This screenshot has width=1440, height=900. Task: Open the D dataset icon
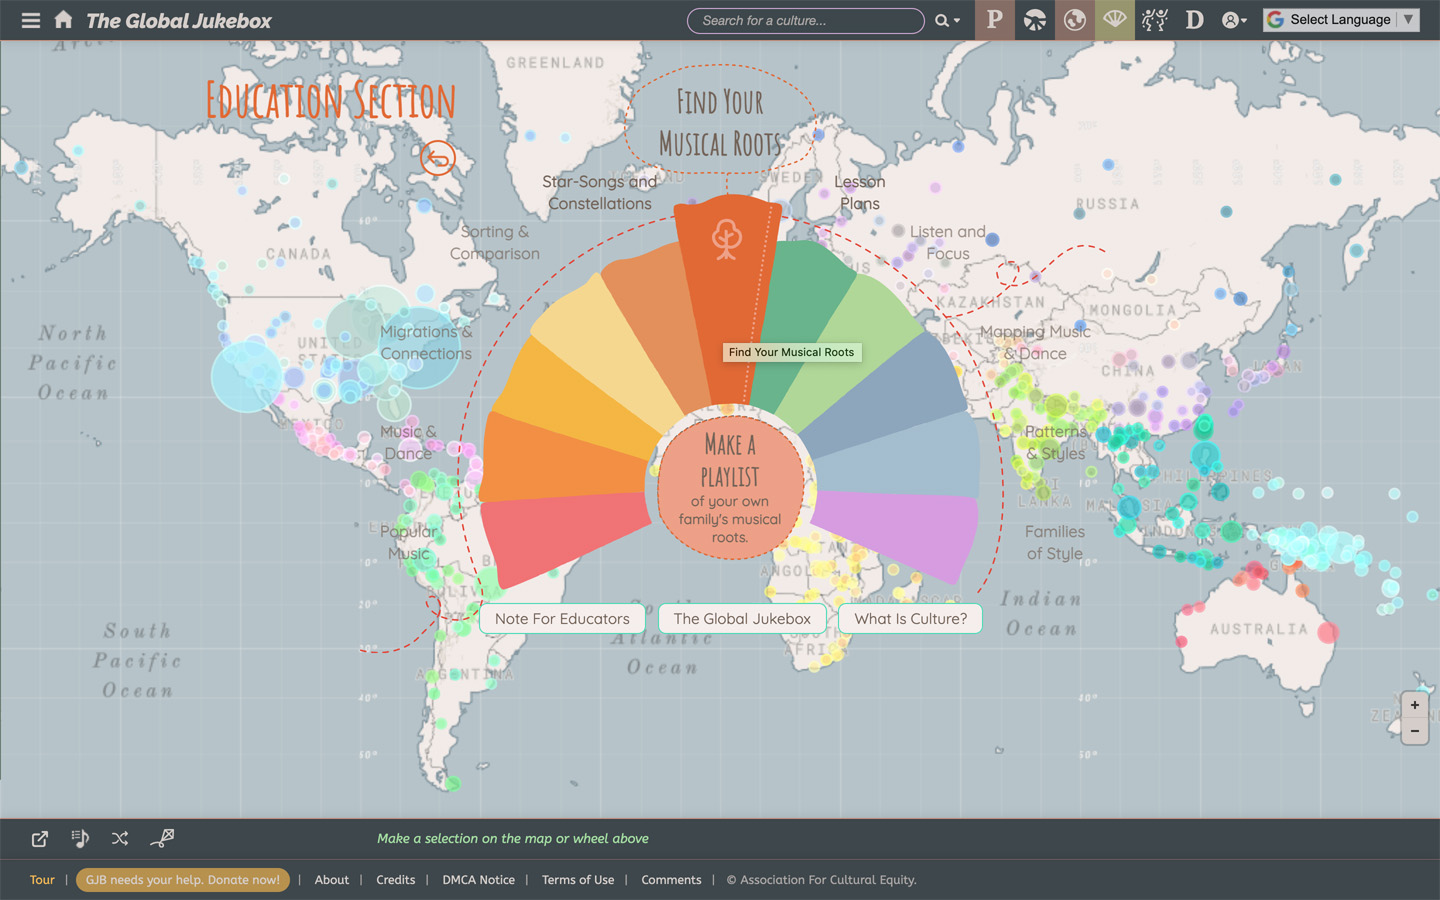point(1194,20)
